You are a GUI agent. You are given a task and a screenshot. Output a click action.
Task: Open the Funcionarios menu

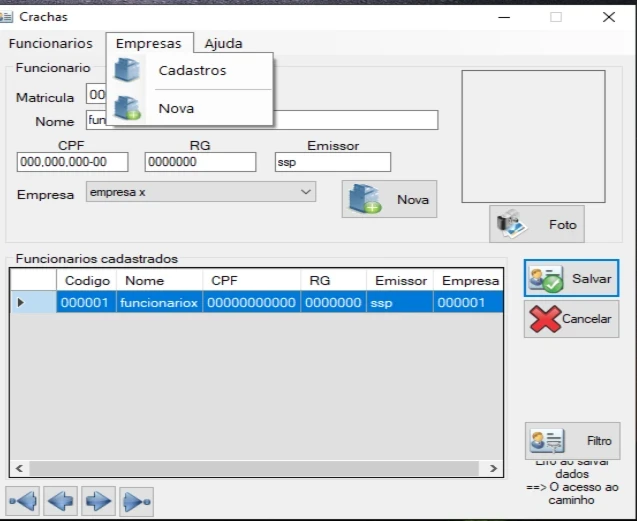pyautogui.click(x=50, y=44)
